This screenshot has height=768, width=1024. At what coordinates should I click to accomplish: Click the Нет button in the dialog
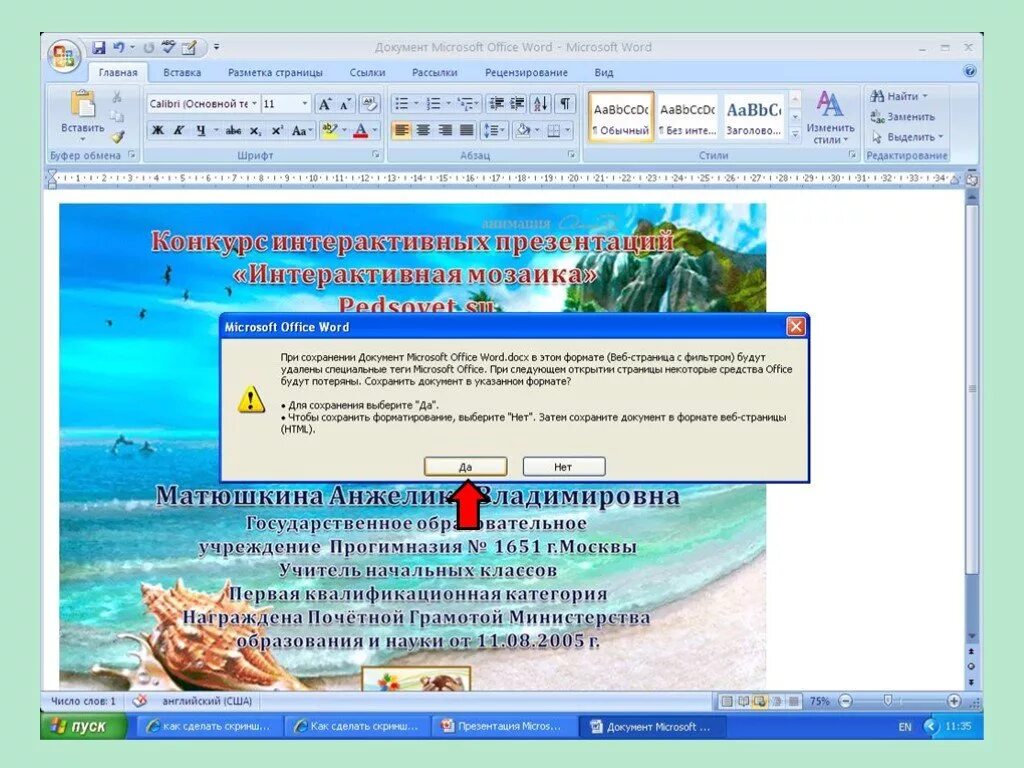point(564,467)
